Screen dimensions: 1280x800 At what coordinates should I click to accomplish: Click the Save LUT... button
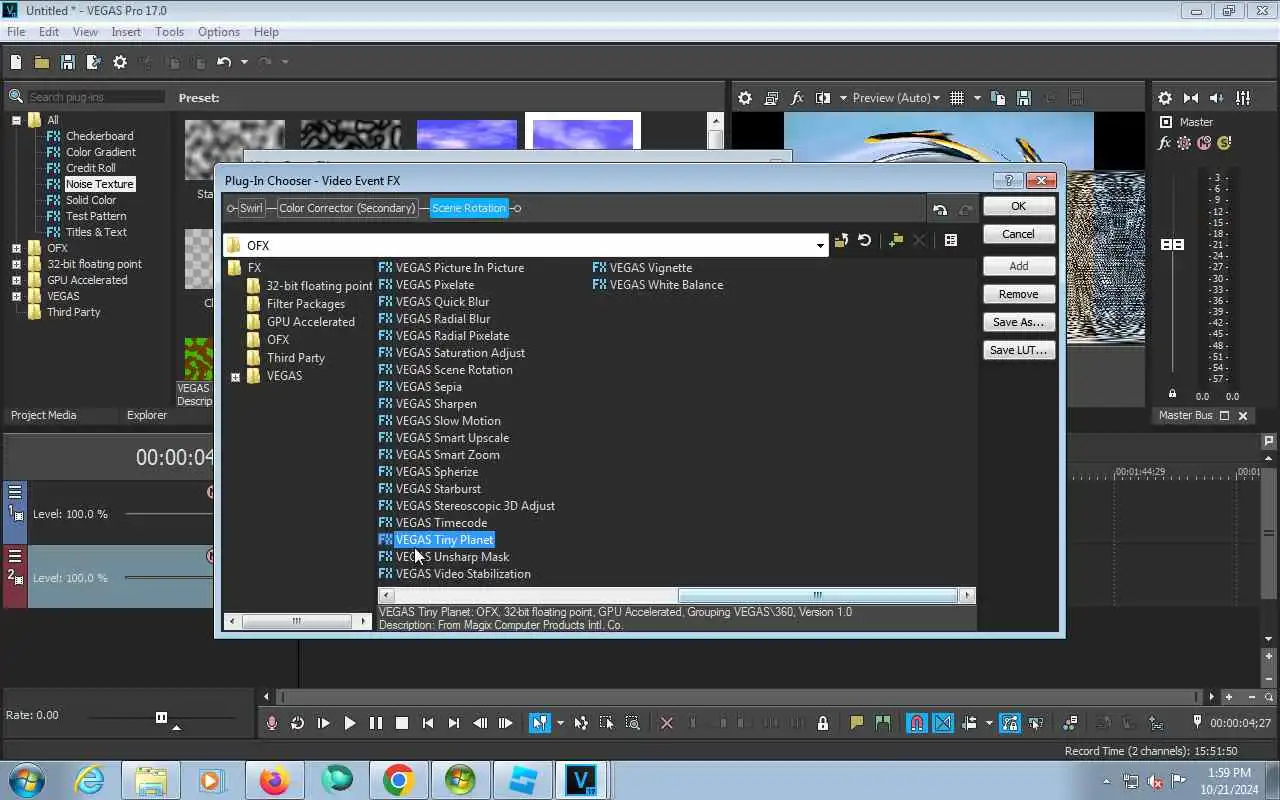pyautogui.click(x=1018, y=350)
